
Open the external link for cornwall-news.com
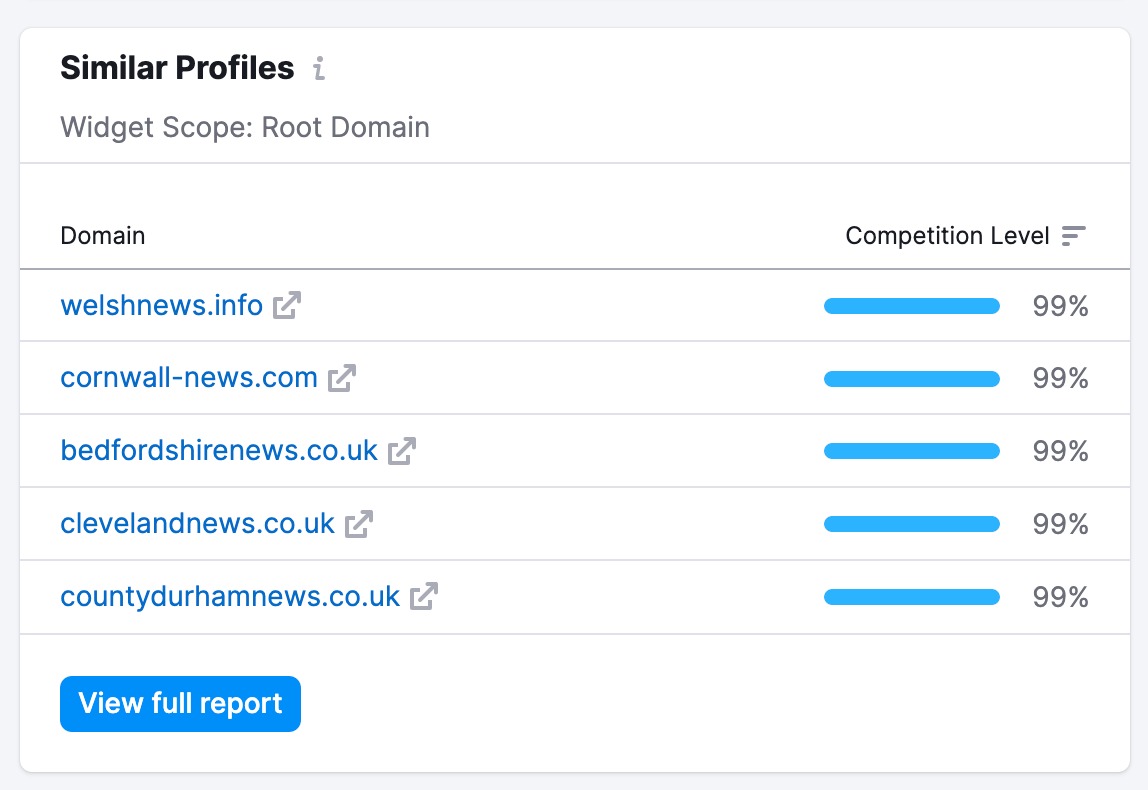[343, 379]
